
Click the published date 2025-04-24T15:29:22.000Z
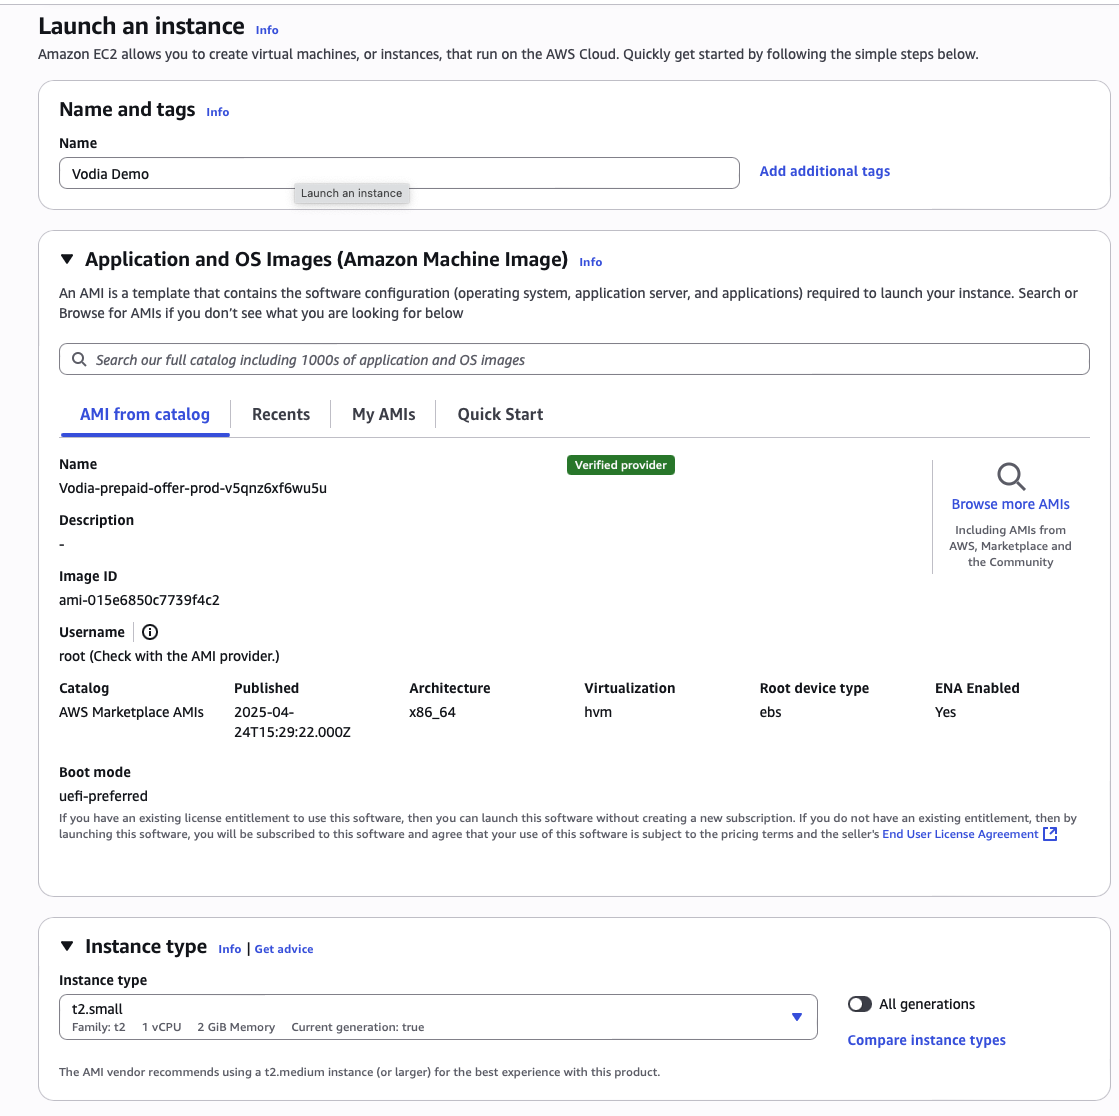[293, 722]
